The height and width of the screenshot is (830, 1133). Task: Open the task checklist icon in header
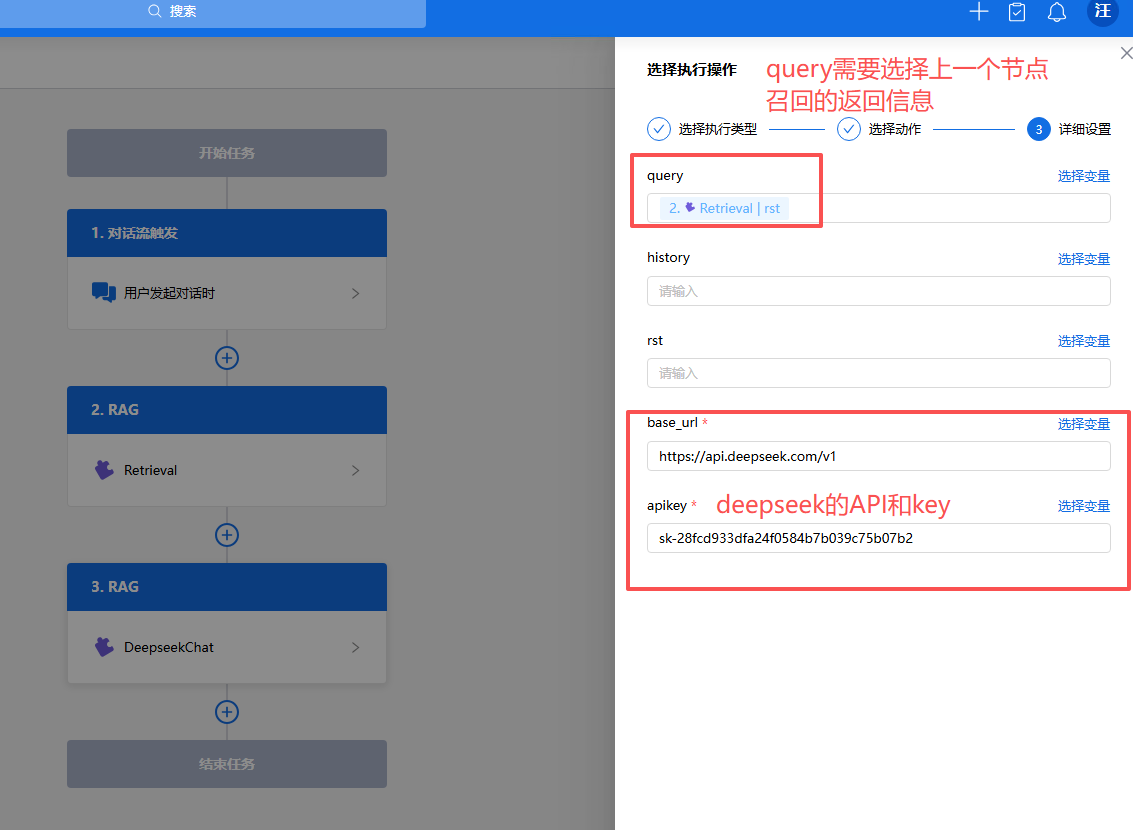pos(1017,12)
